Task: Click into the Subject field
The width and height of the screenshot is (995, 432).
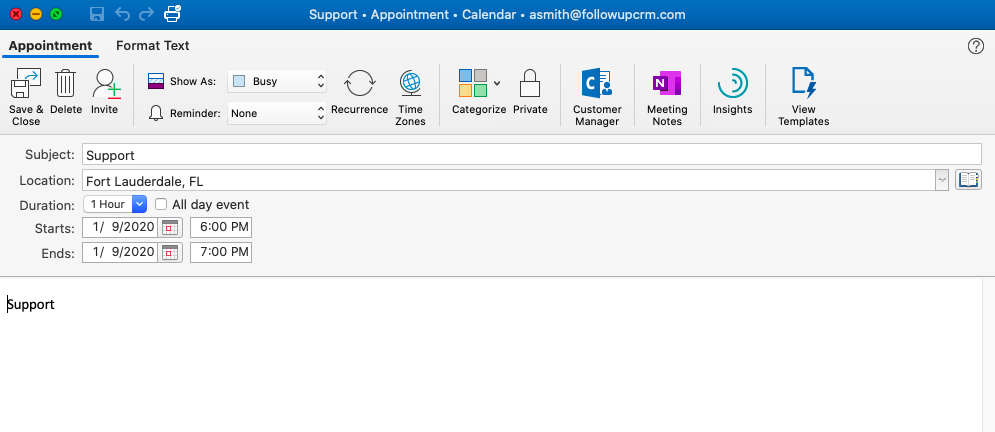Action: (532, 155)
